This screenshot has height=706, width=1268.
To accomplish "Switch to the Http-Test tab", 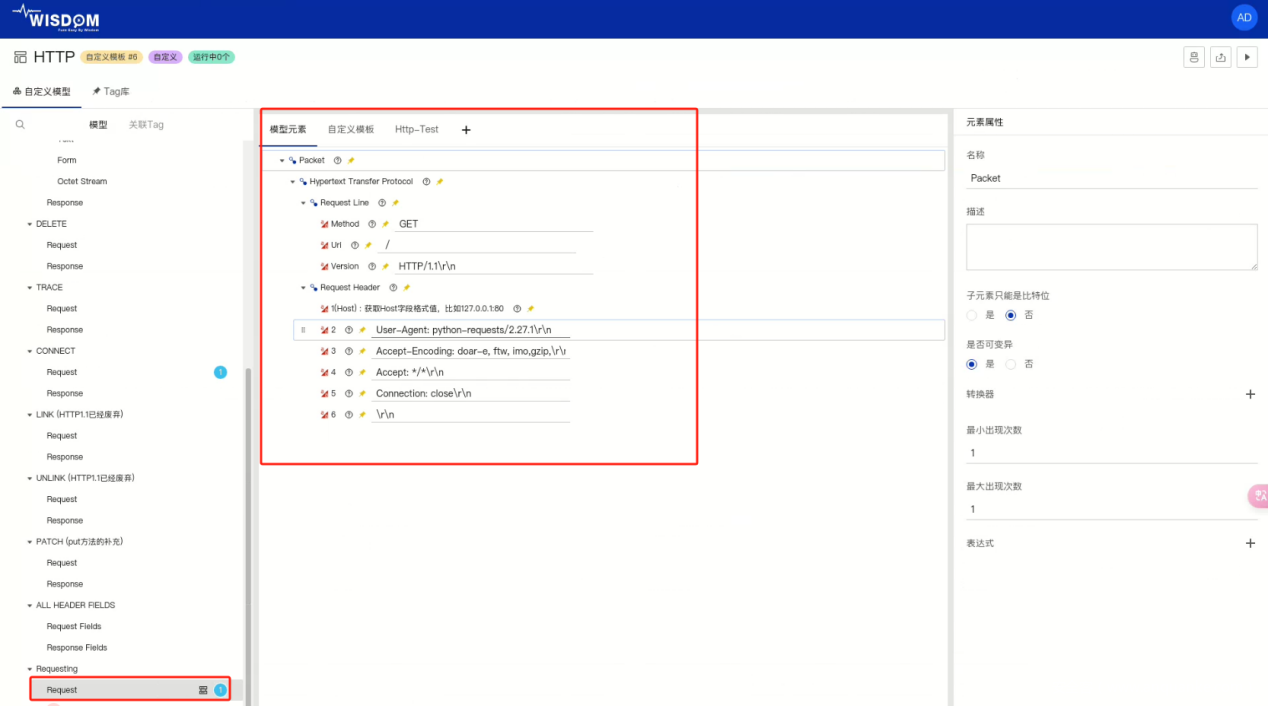I will (416, 129).
